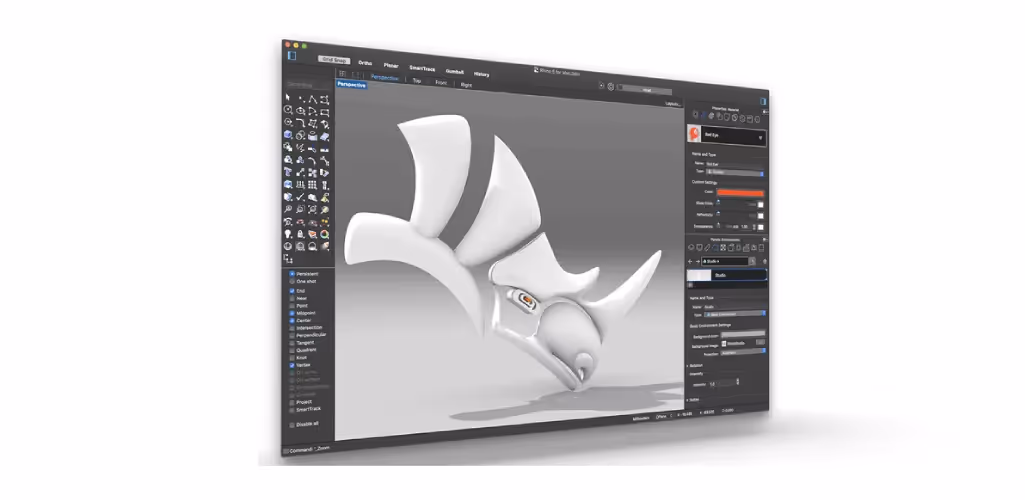Toggle the History recording button
1025x500 pixels.
[x=481, y=74]
